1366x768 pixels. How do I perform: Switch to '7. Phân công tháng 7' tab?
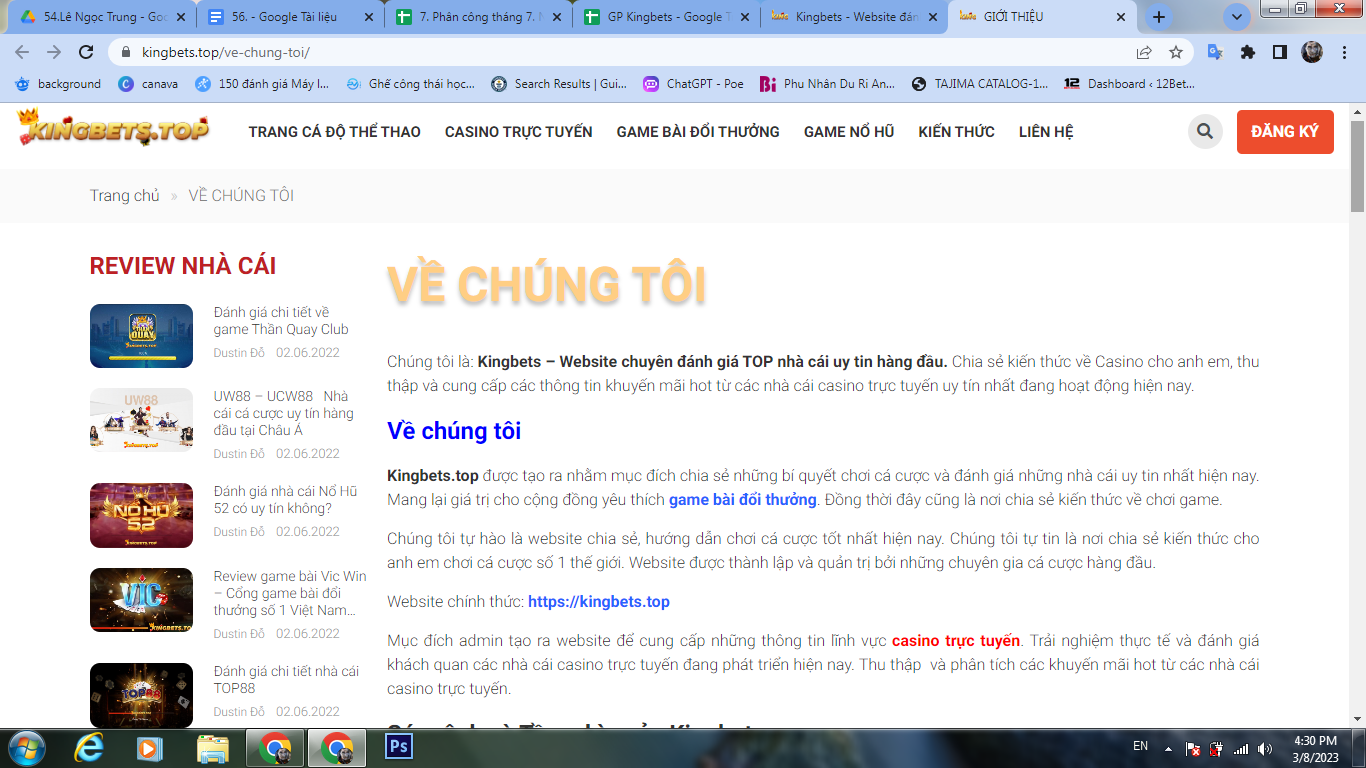tap(477, 17)
